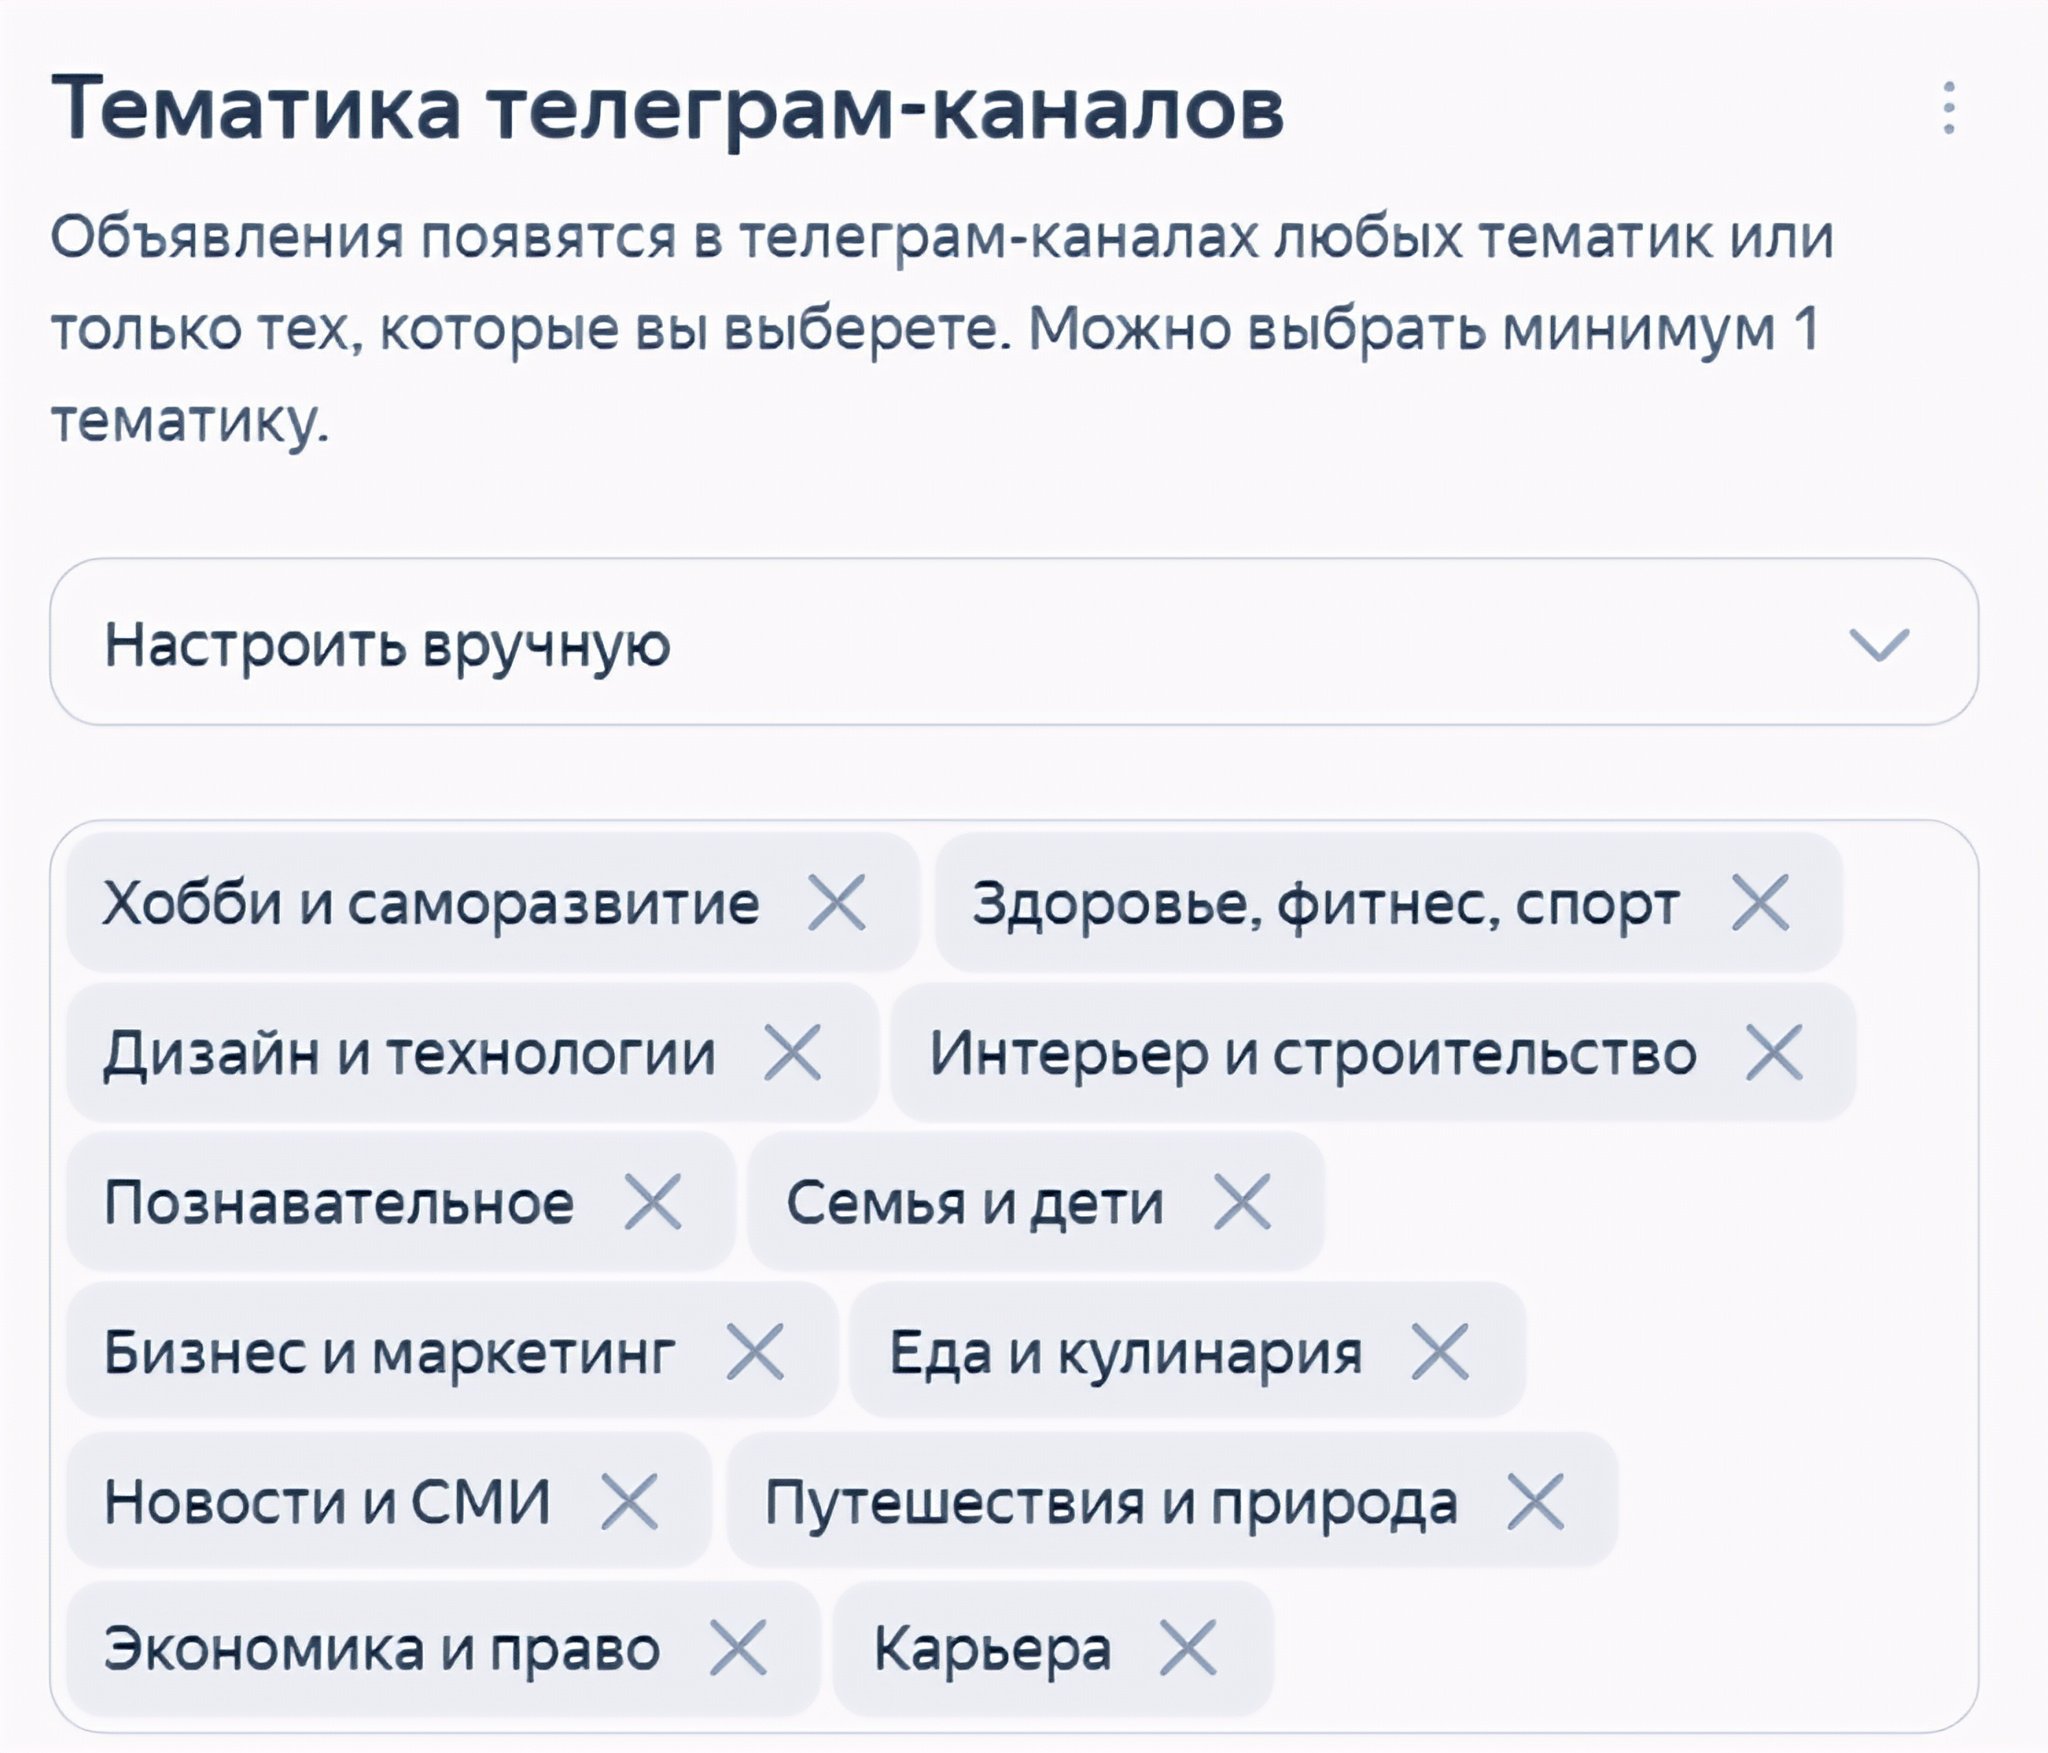Screen dimensions: 2048x1753
Task: Expand the Настроить вручную dropdown chevron
Action: pyautogui.click(x=1879, y=644)
